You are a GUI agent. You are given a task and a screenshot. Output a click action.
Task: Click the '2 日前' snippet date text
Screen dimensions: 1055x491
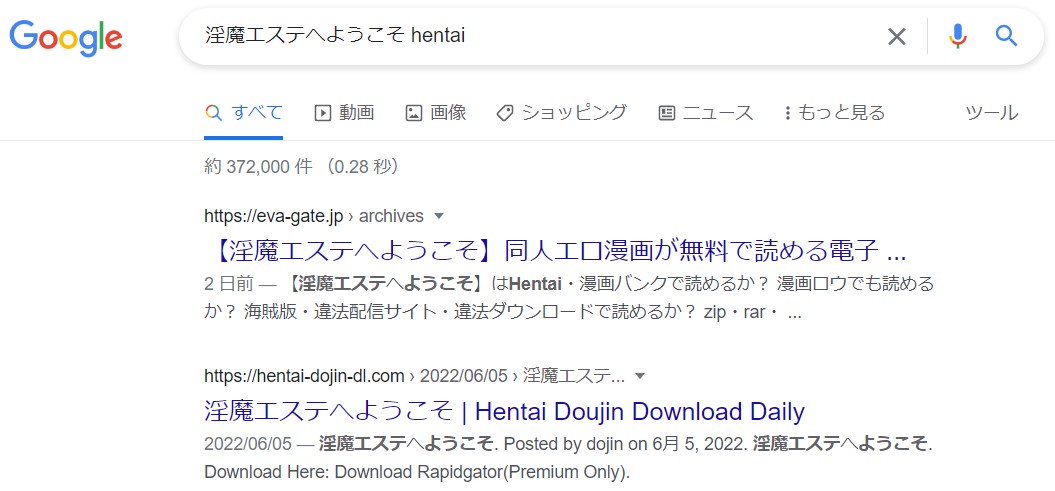(x=229, y=284)
